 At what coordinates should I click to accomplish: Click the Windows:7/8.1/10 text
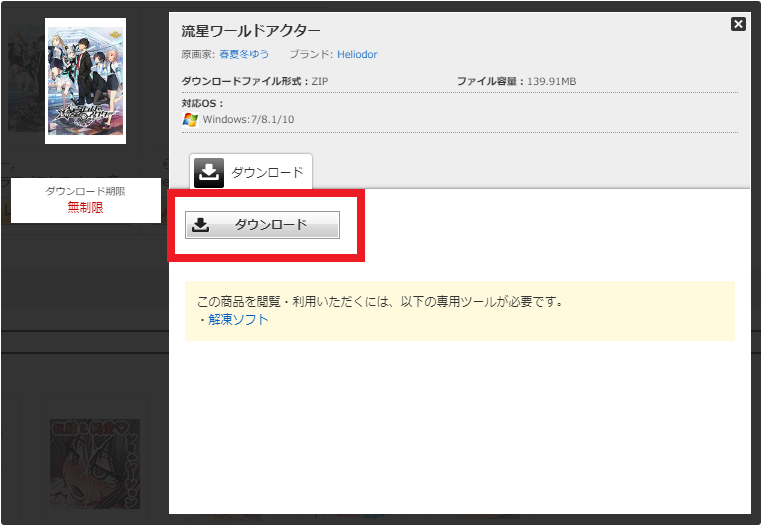pyautogui.click(x=248, y=120)
